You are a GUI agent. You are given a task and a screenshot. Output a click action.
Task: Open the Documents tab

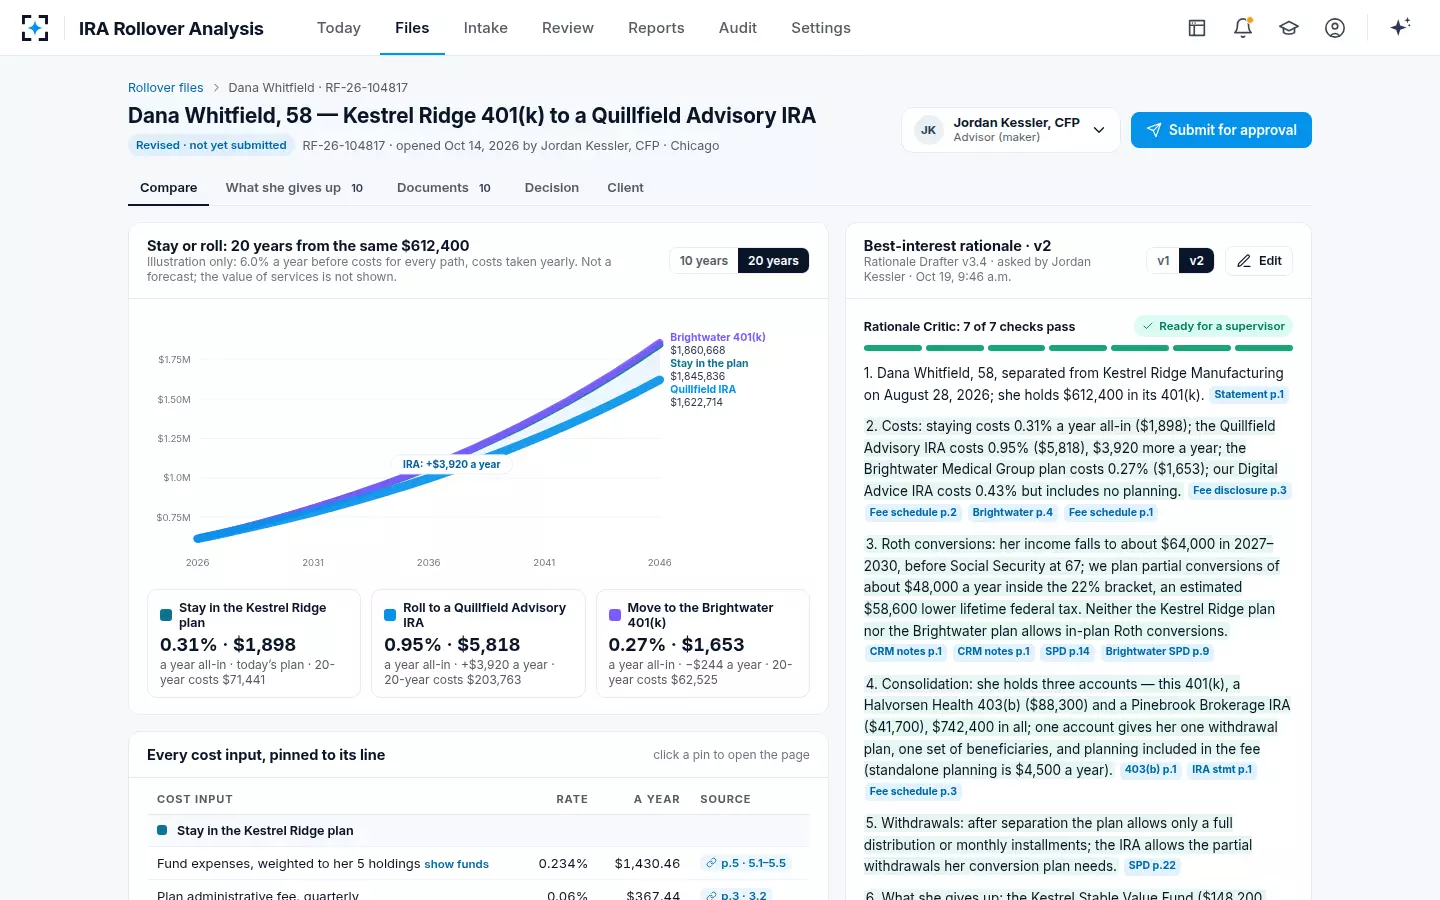(x=444, y=188)
